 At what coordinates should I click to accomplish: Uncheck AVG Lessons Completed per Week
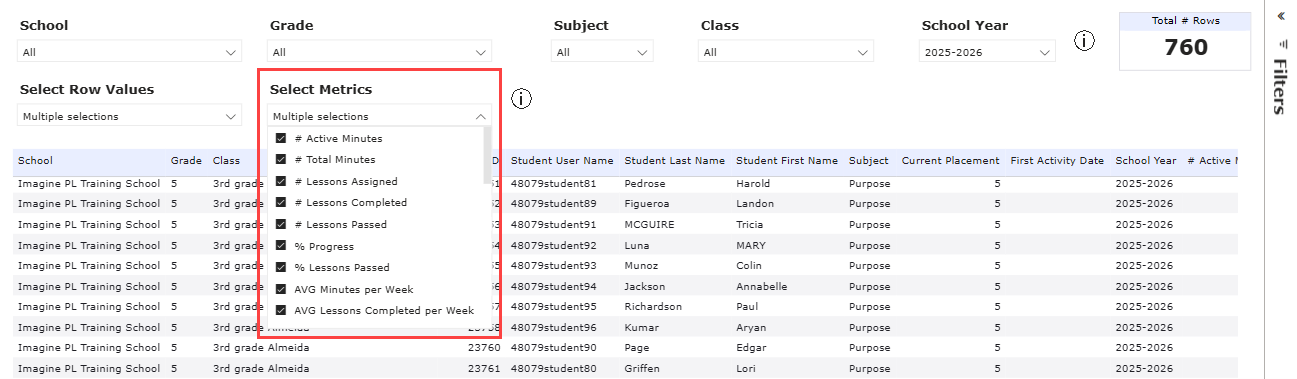tap(281, 311)
